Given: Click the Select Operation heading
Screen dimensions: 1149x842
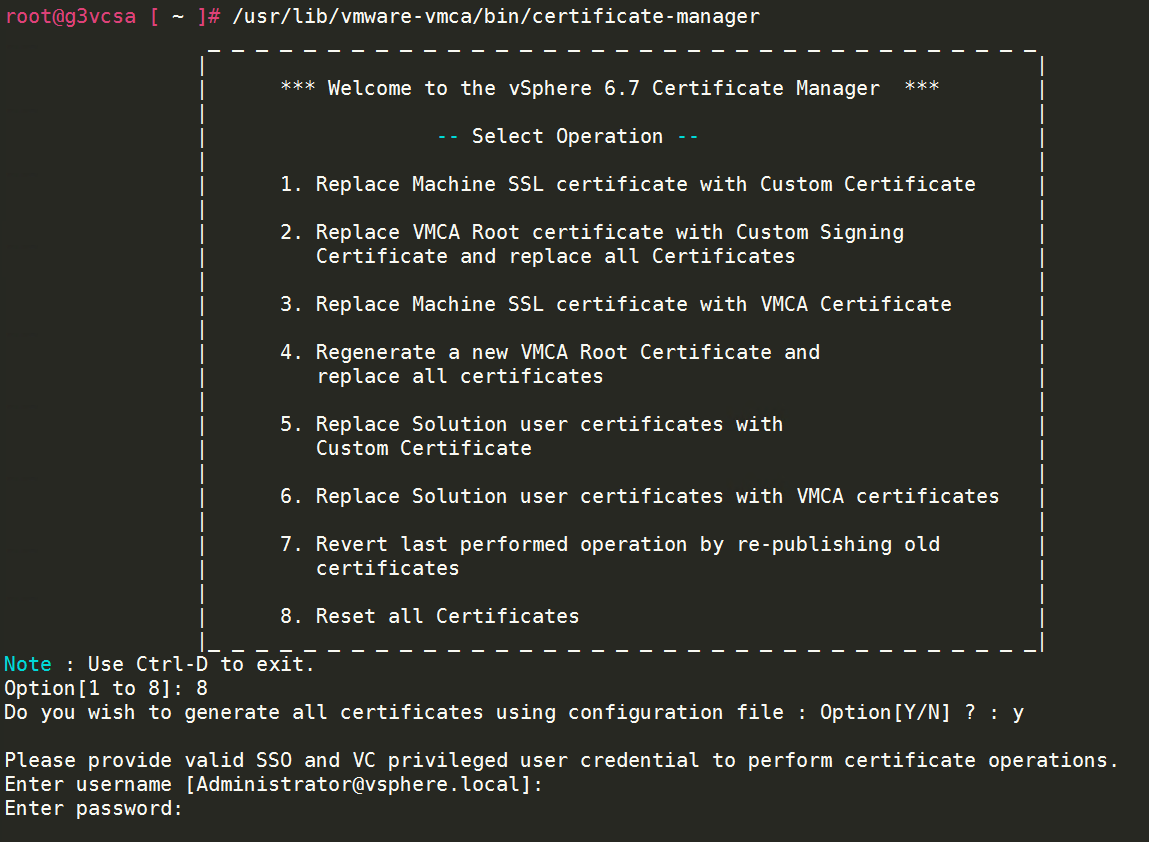Looking at the screenshot, I should (x=567, y=136).
